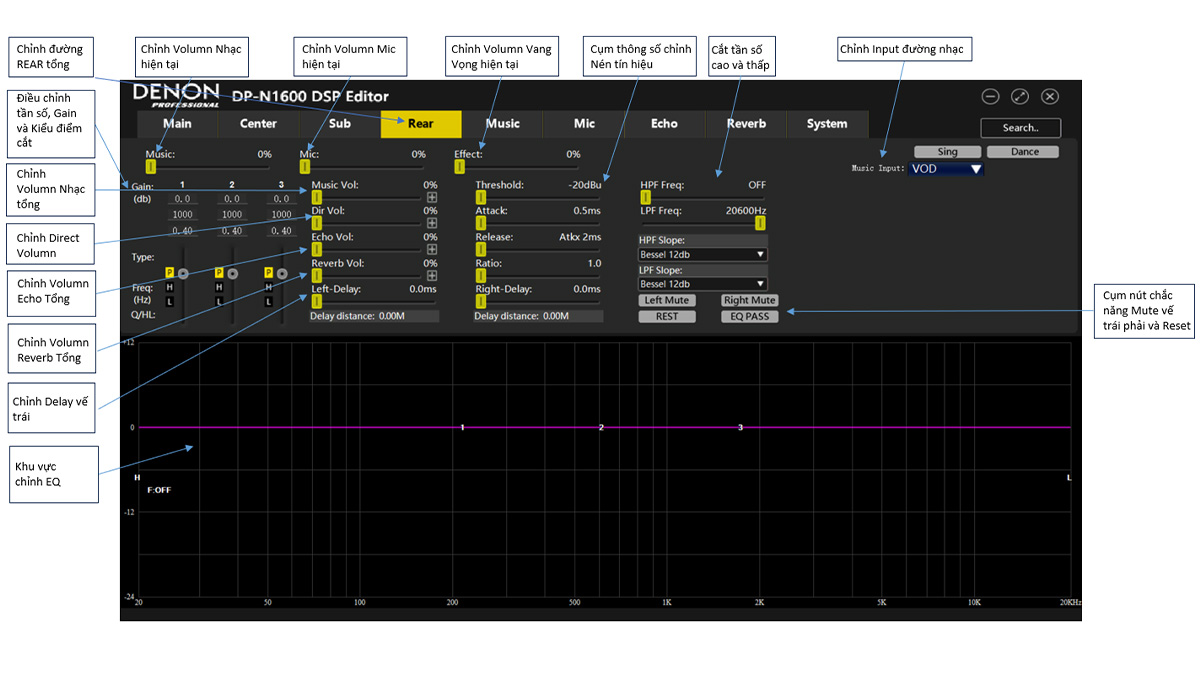1200x686 pixels.
Task: Switch to the Reverb tab
Action: [x=746, y=124]
